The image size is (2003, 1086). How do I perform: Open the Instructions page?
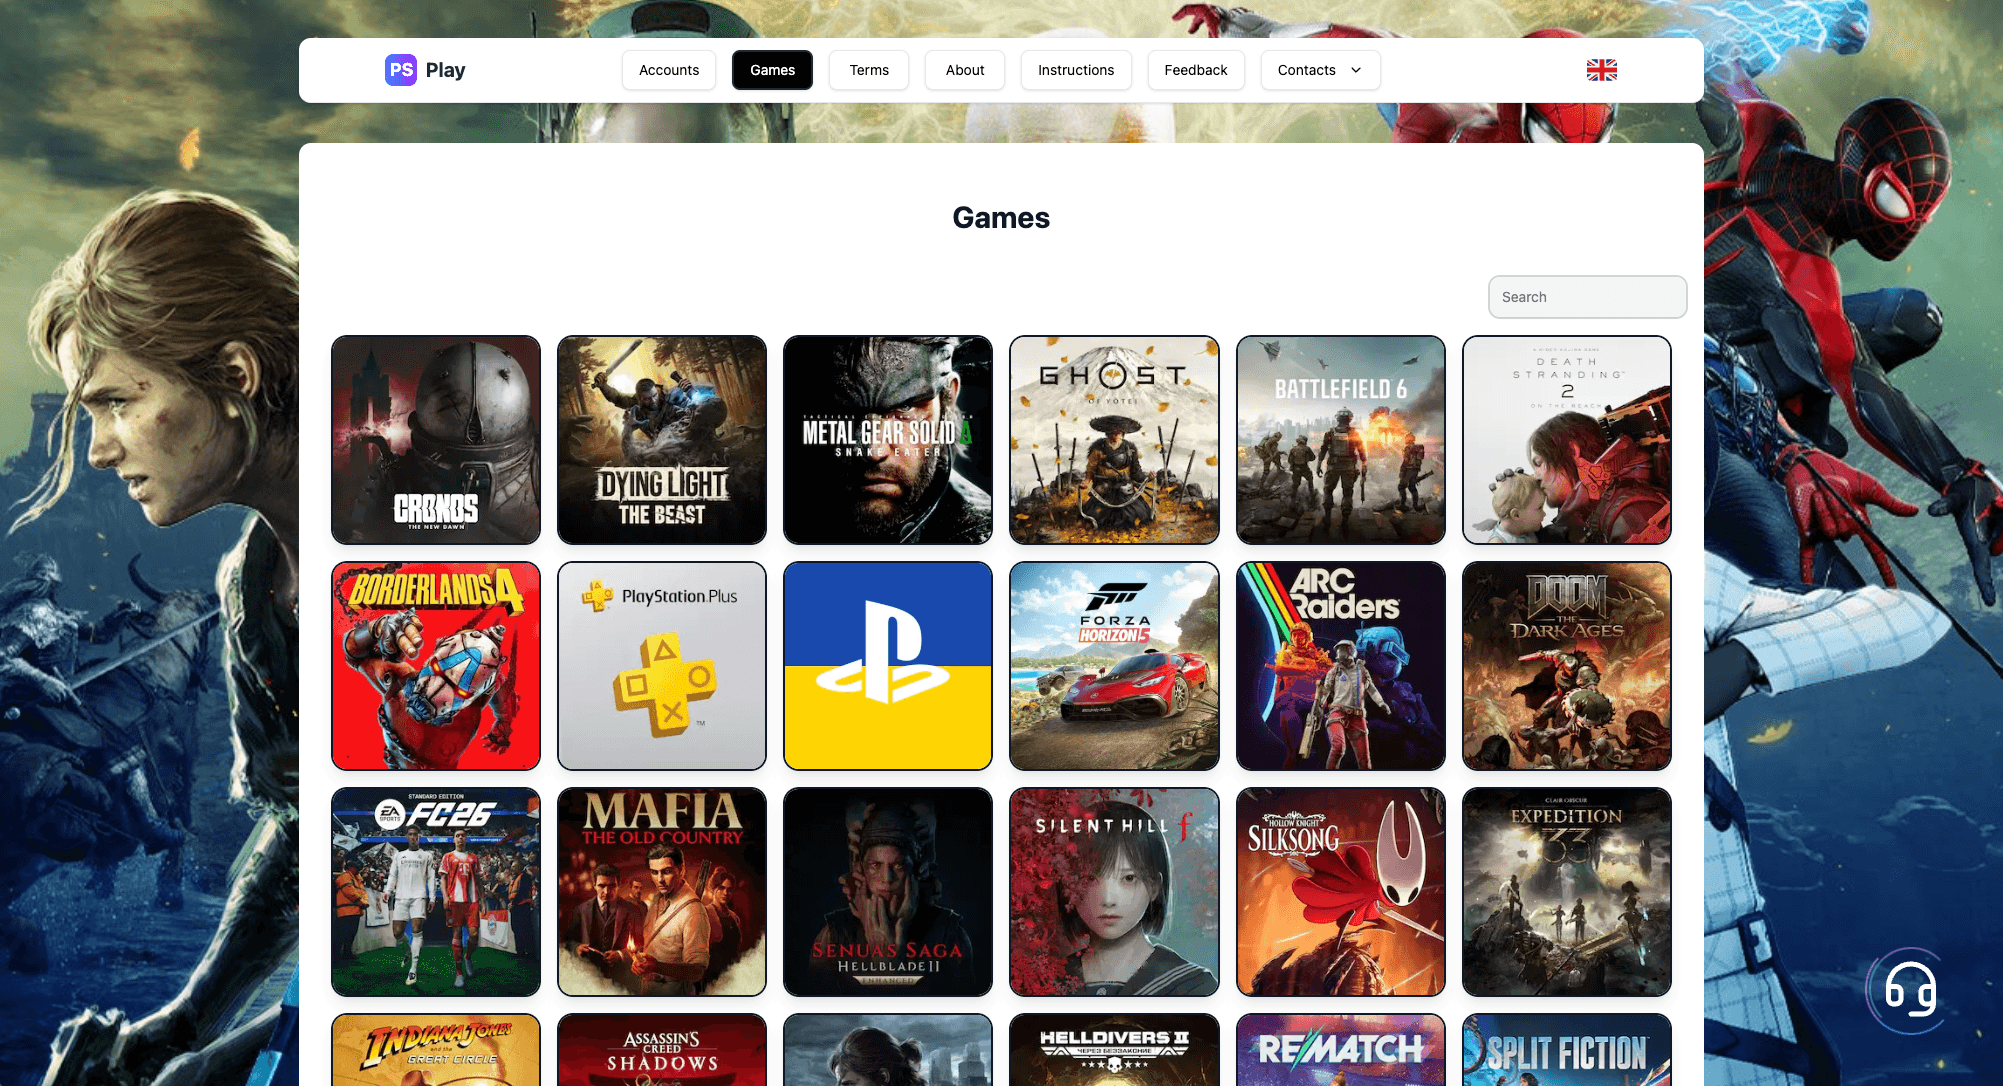pyautogui.click(x=1076, y=70)
